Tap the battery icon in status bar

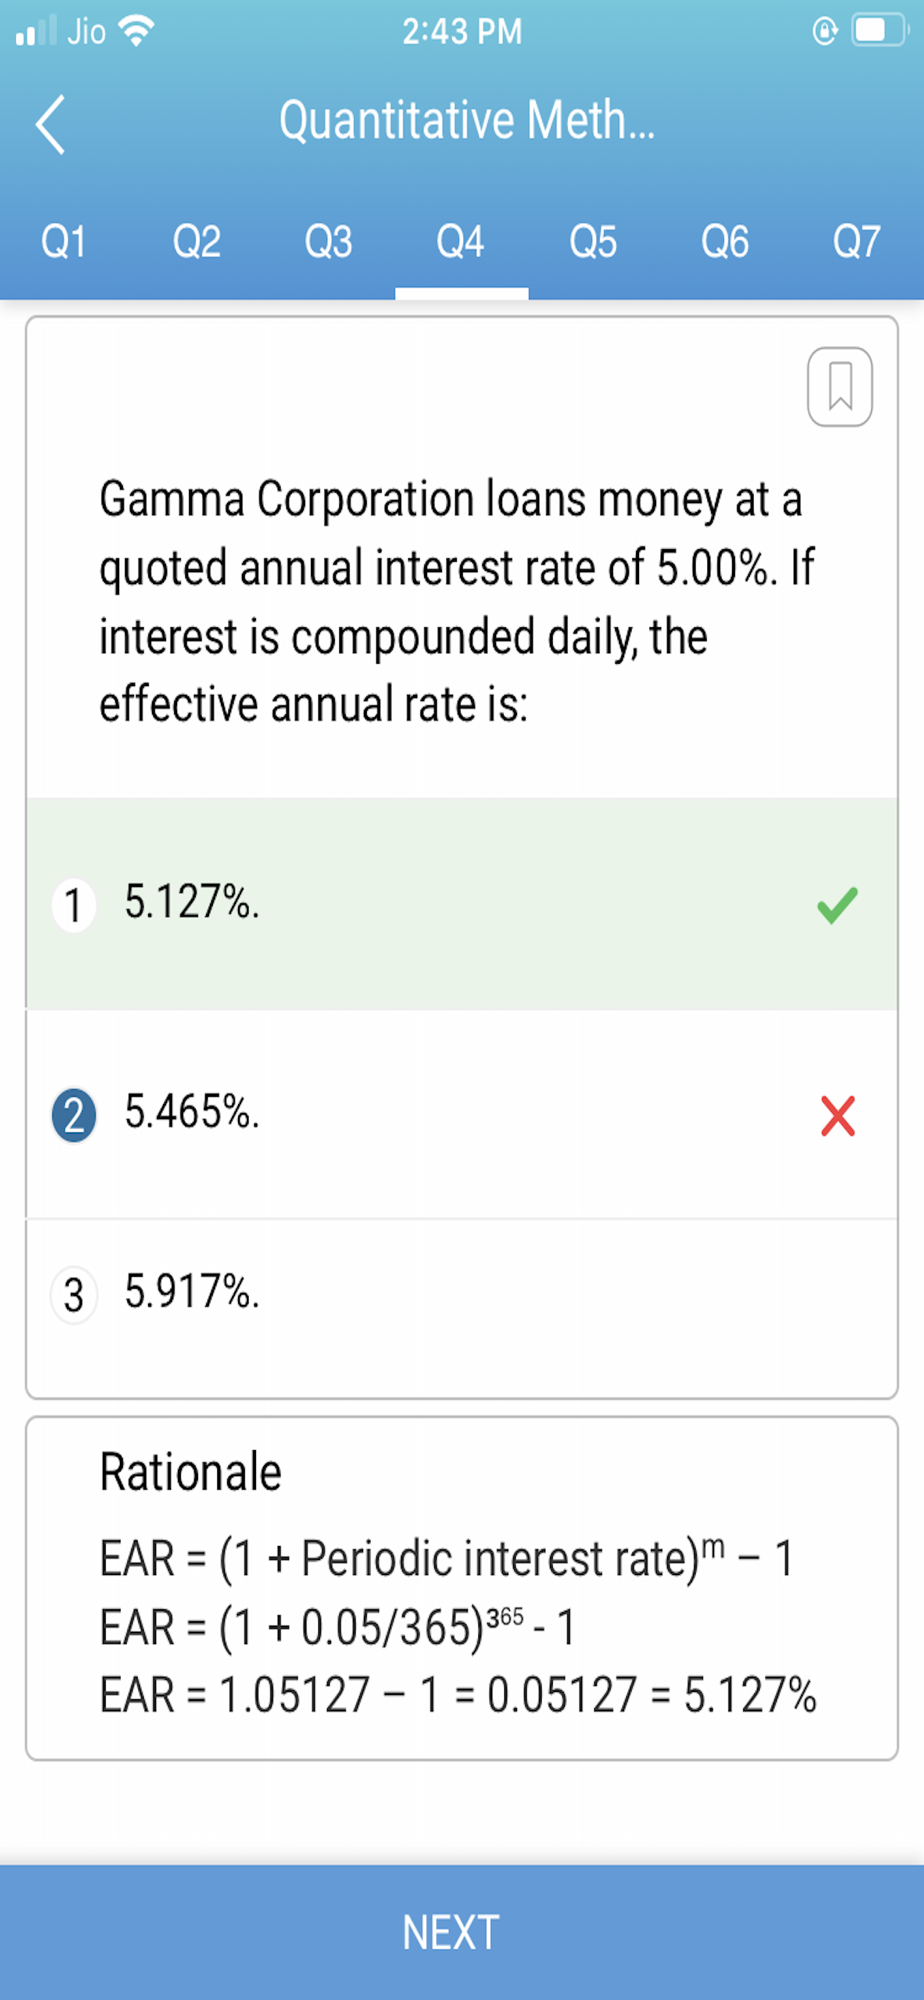[879, 31]
